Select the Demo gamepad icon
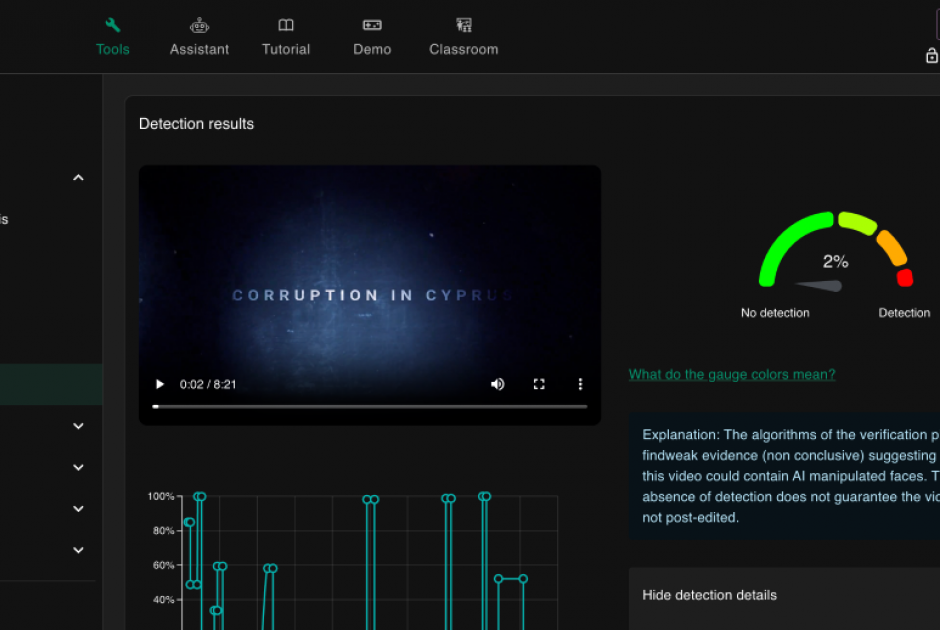This screenshot has width=940, height=630. click(x=372, y=36)
